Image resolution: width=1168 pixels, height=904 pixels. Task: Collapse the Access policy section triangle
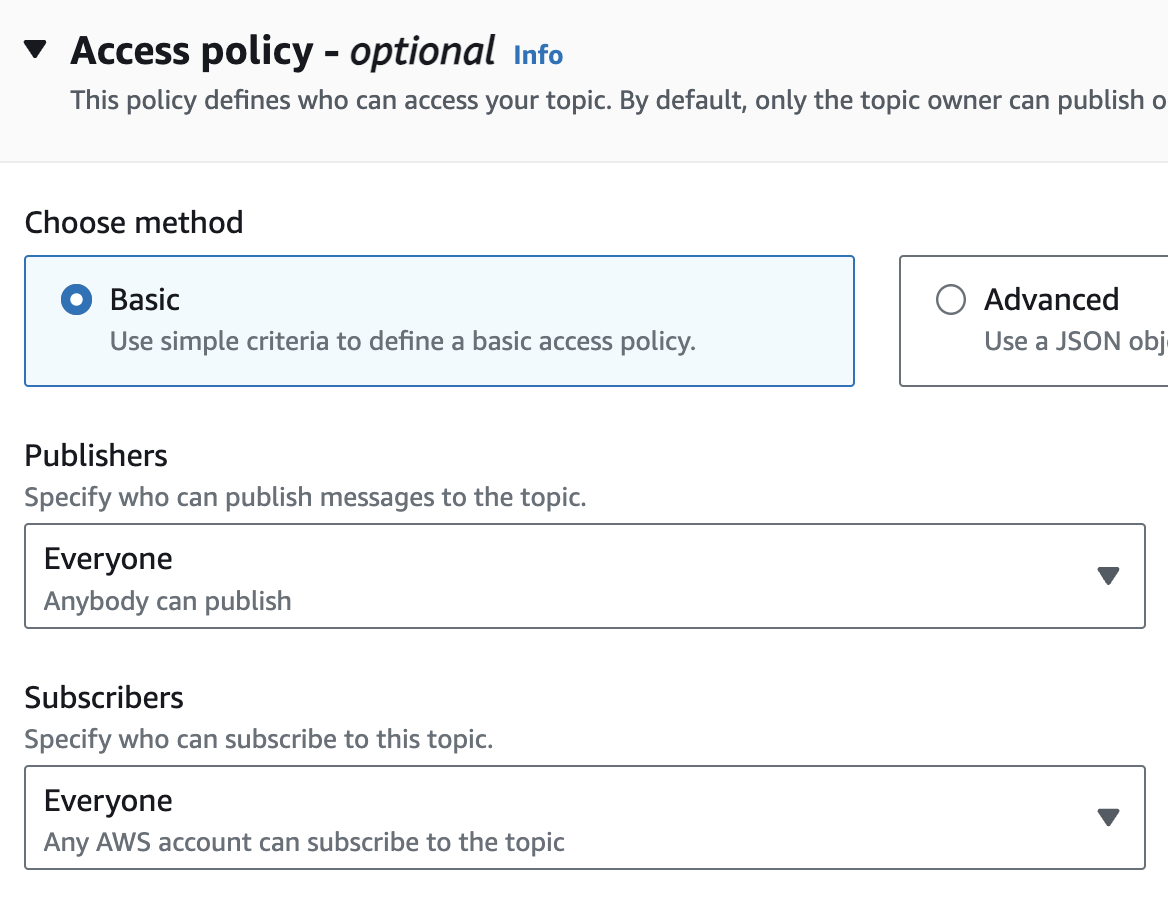[35, 50]
